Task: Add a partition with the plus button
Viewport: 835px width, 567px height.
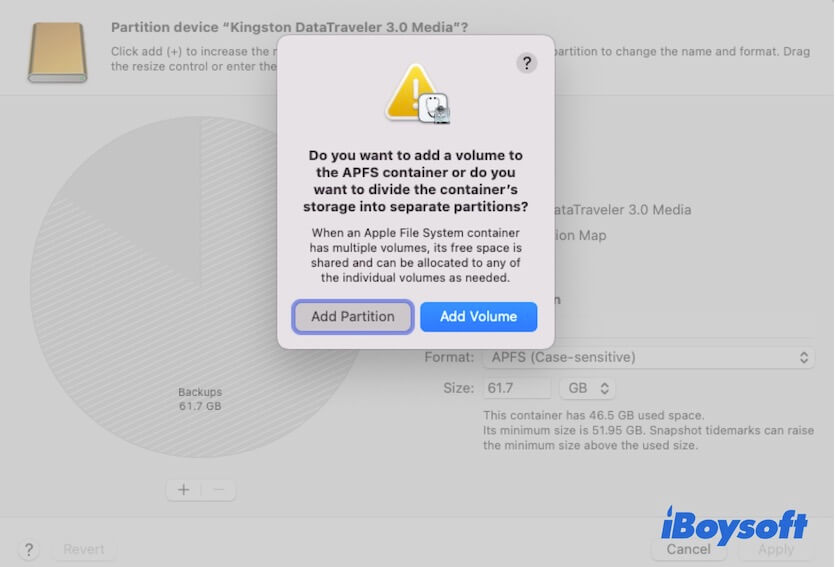Action: point(184,489)
